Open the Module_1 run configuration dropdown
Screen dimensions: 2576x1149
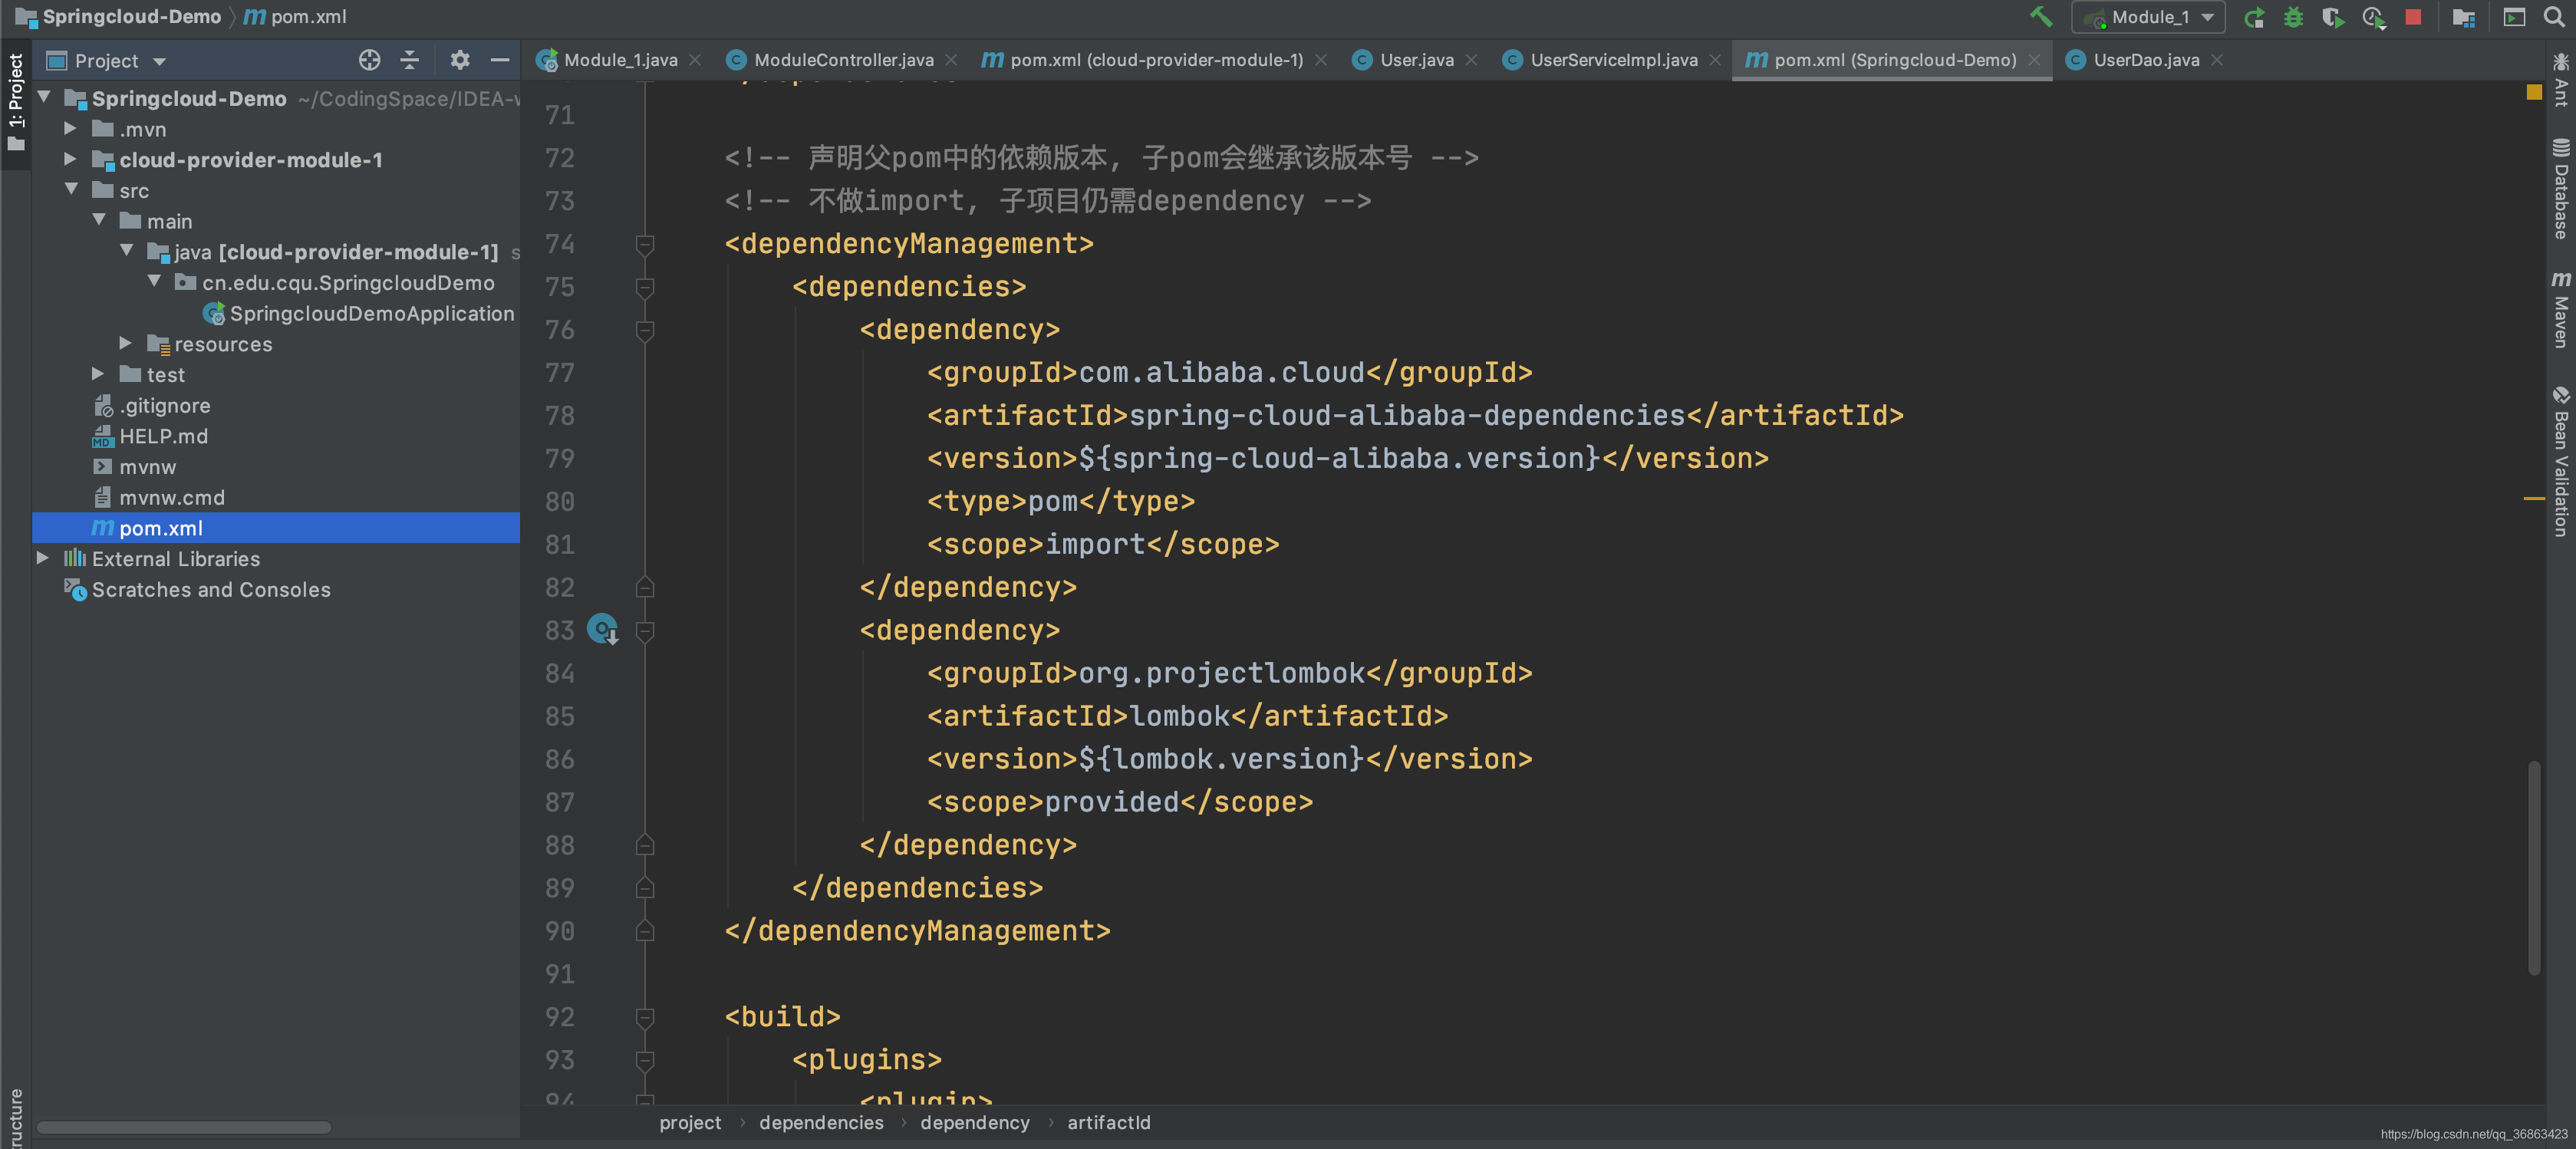(2148, 17)
